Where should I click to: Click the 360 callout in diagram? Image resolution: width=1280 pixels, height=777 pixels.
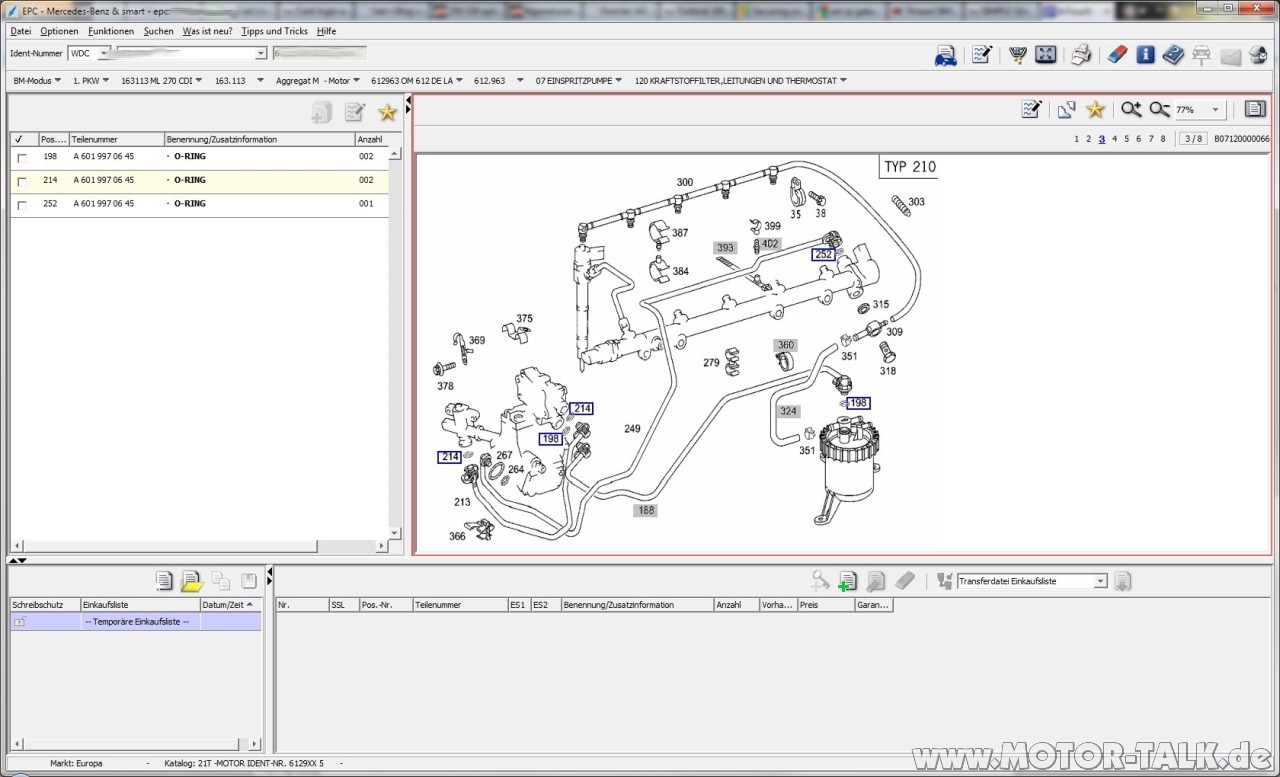tap(786, 345)
